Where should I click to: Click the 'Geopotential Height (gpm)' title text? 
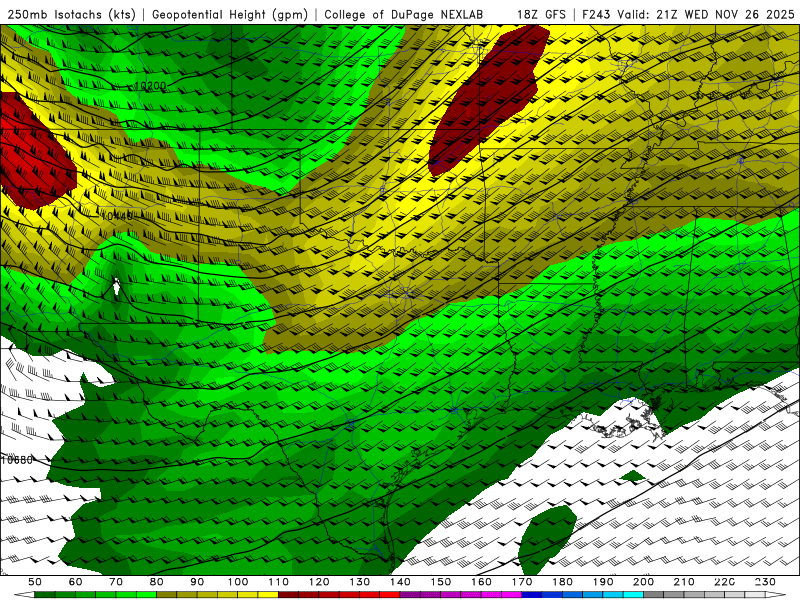coord(230,14)
